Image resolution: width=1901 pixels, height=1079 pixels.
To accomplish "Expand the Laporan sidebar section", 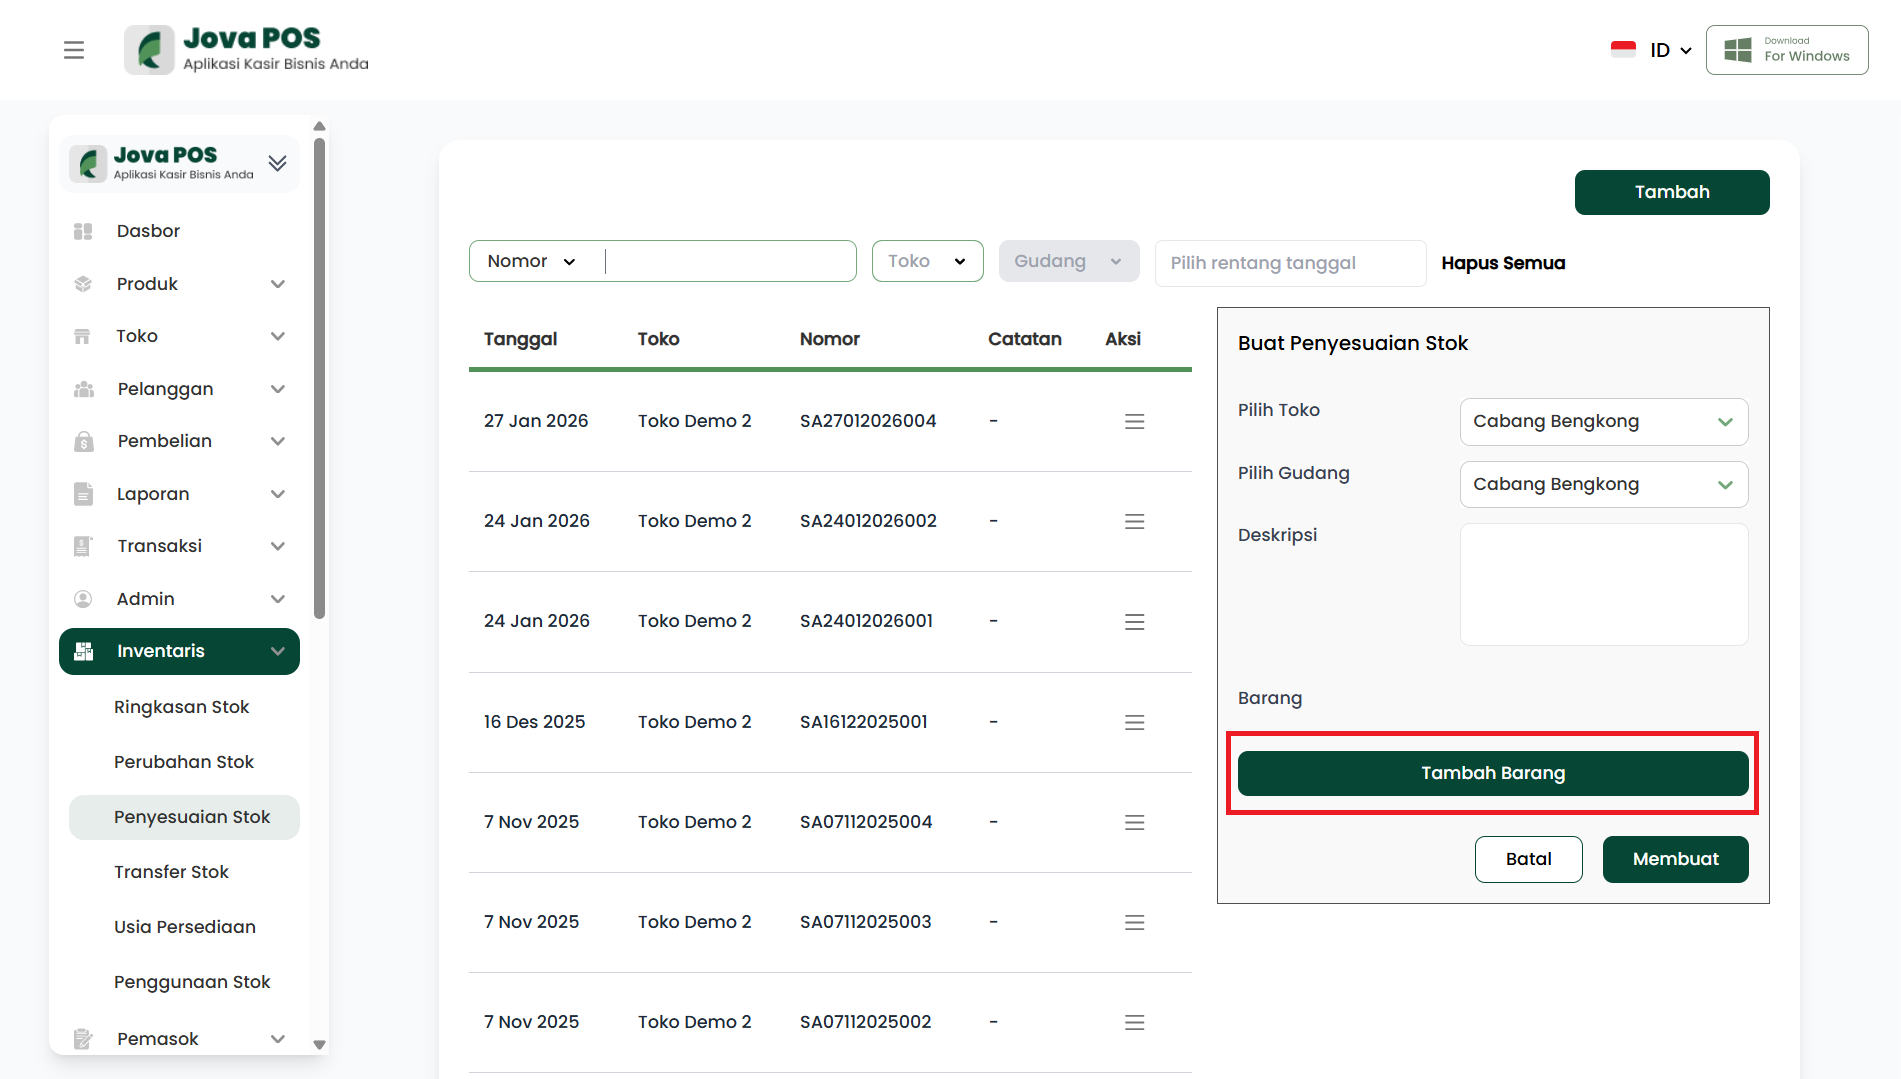I will [x=278, y=494].
